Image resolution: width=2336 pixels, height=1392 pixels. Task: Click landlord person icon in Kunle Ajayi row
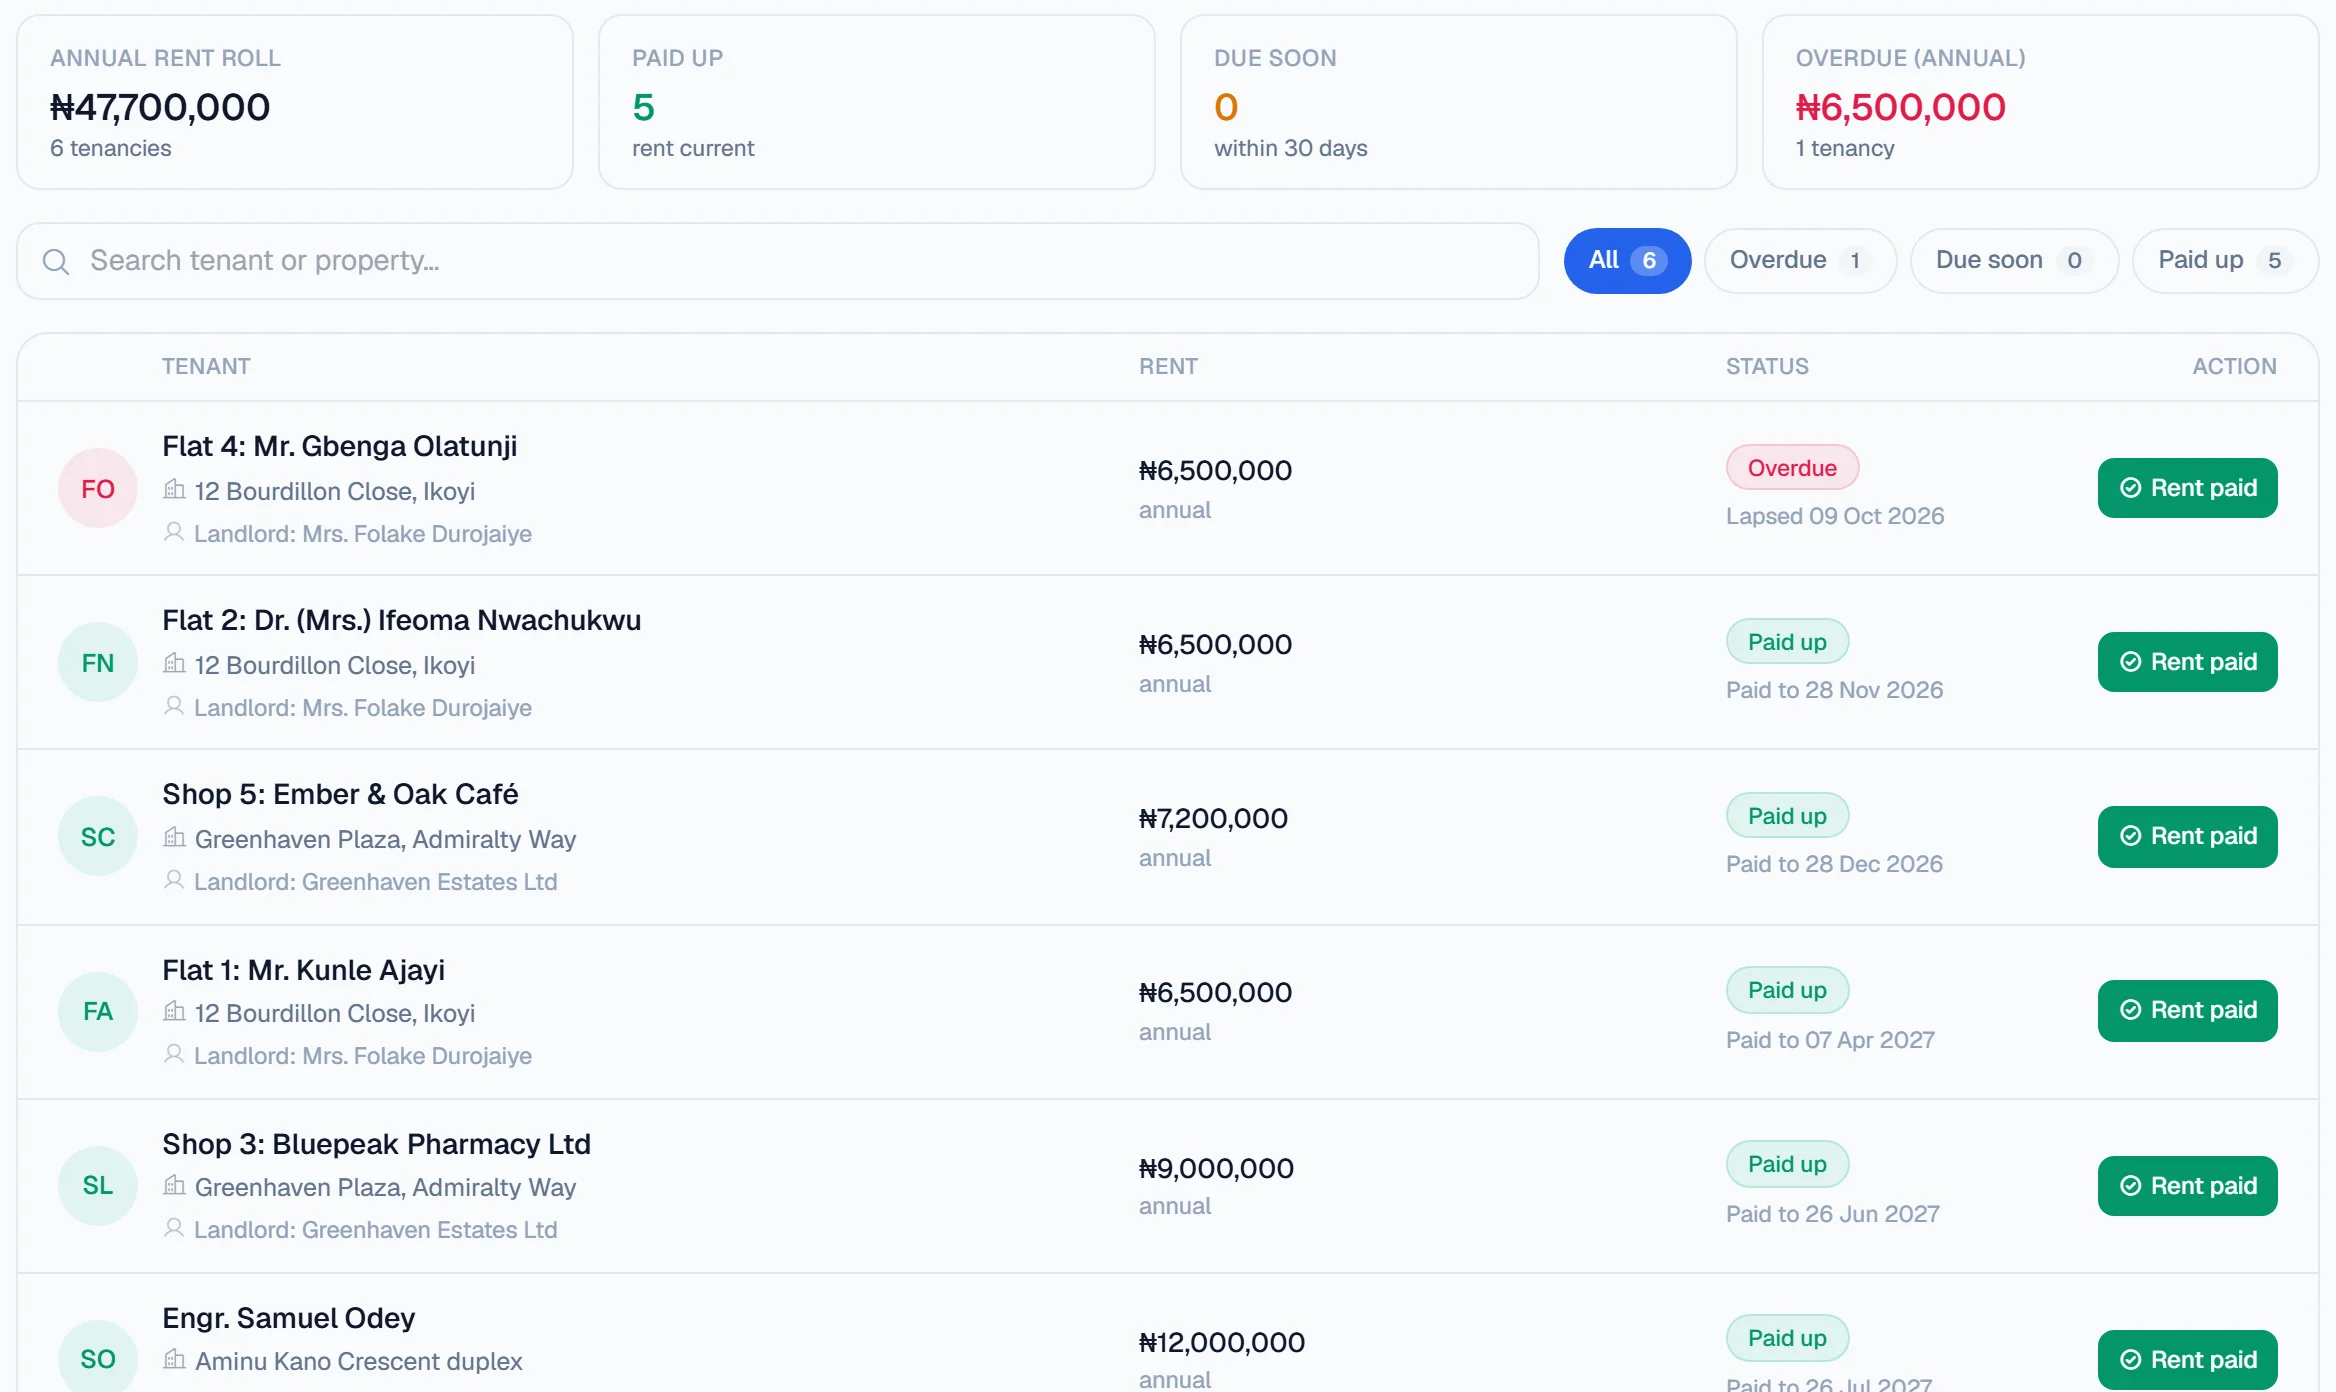174,1054
